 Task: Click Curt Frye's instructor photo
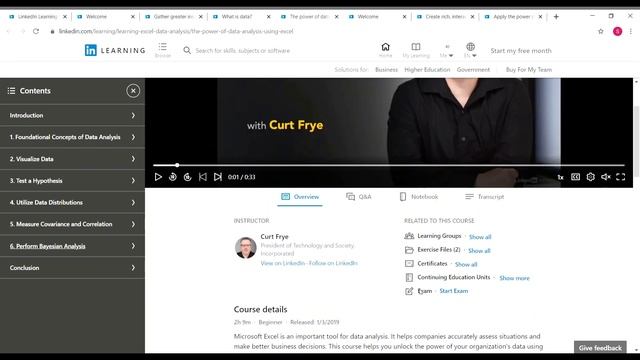pos(246,248)
